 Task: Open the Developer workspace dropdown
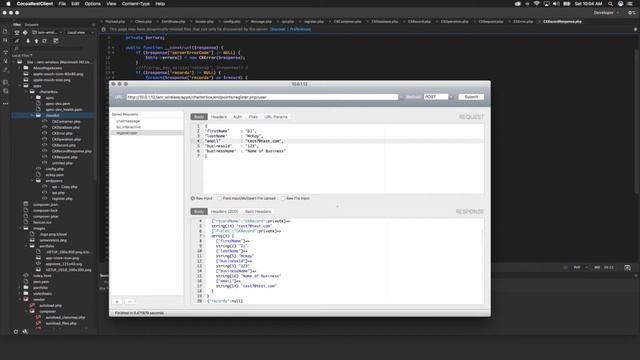[x=606, y=13]
